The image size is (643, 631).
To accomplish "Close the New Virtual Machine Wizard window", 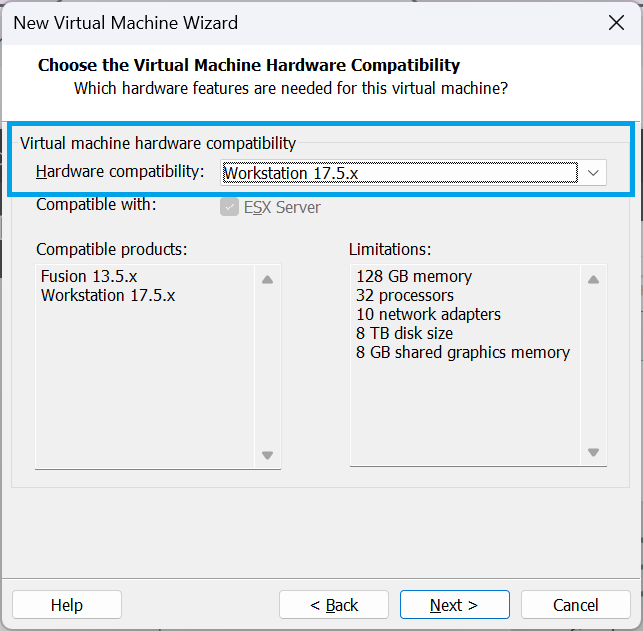I will coord(616,23).
